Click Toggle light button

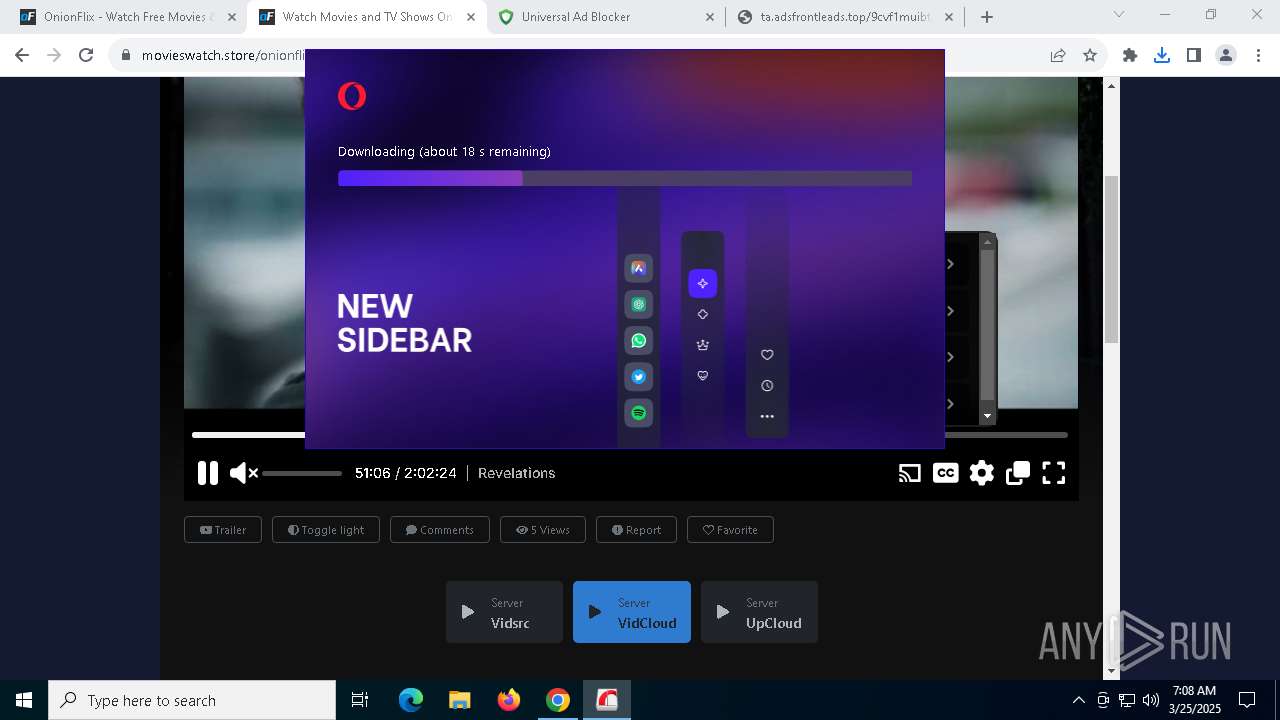click(326, 530)
